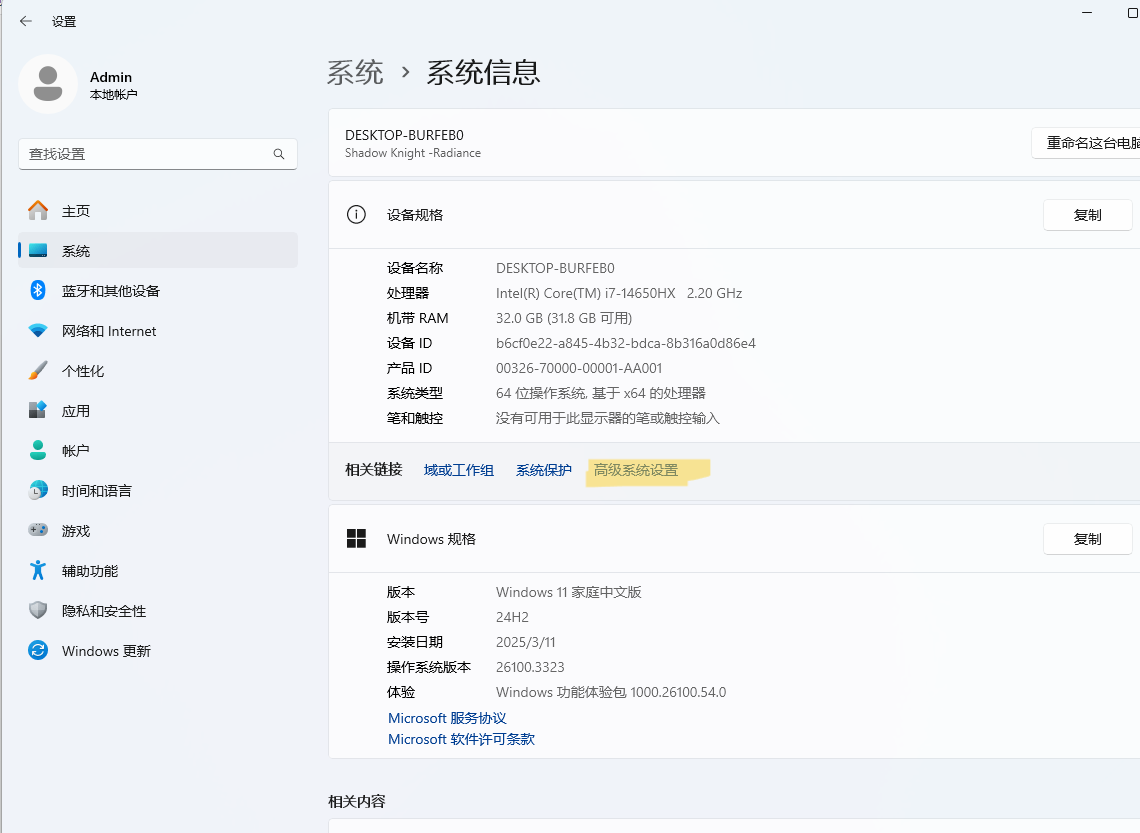The image size is (1140, 833).
Task: Open the 应用 category label
Action: pos(76,411)
